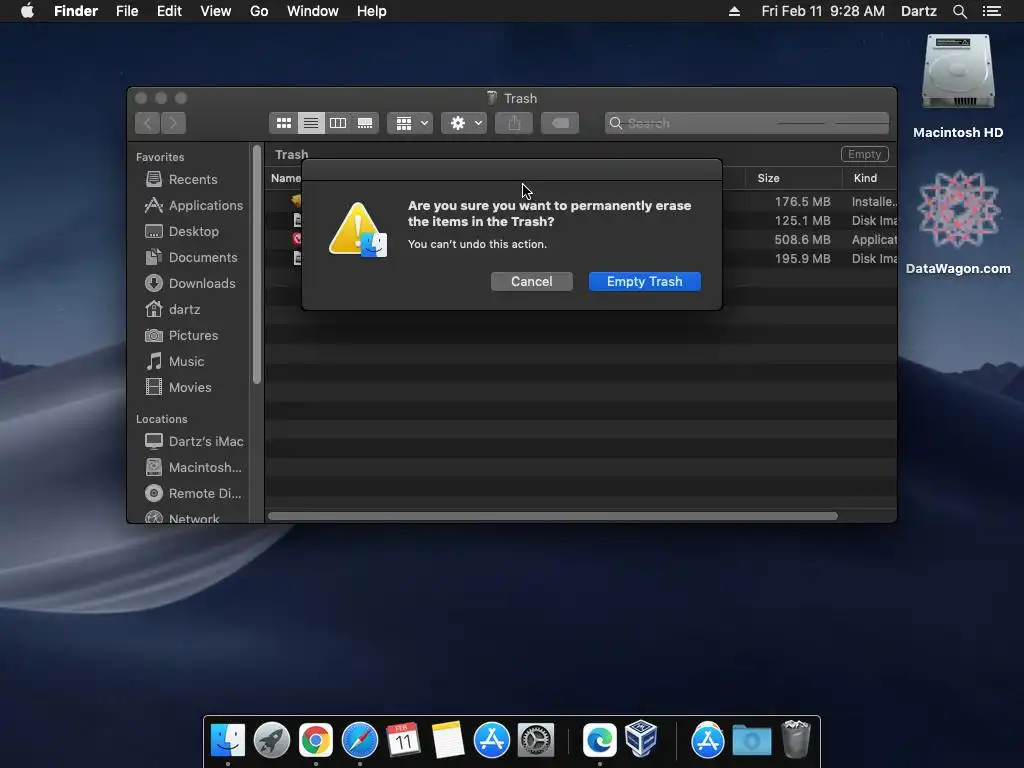Screen dimensions: 1024x768
Task: Open the Trash icon in the Dock
Action: click(795, 739)
